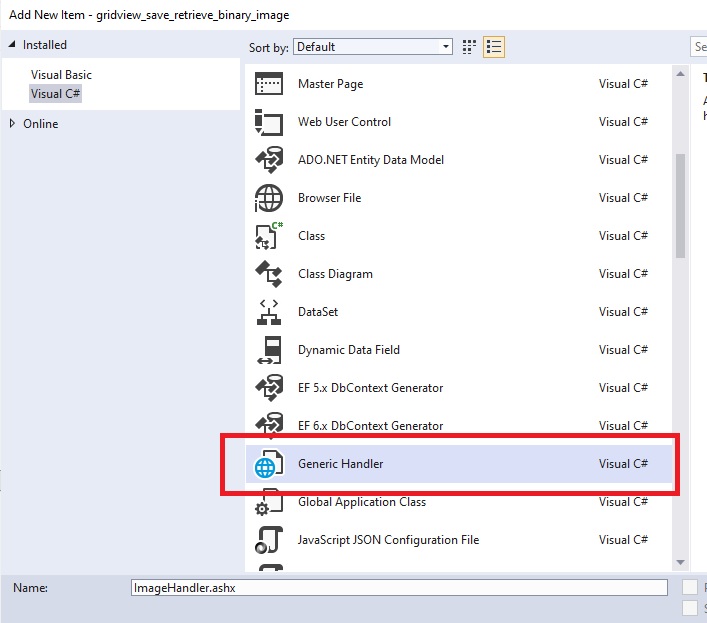The height and width of the screenshot is (623, 707).
Task: Select Visual C# language category
Action: coord(55,94)
